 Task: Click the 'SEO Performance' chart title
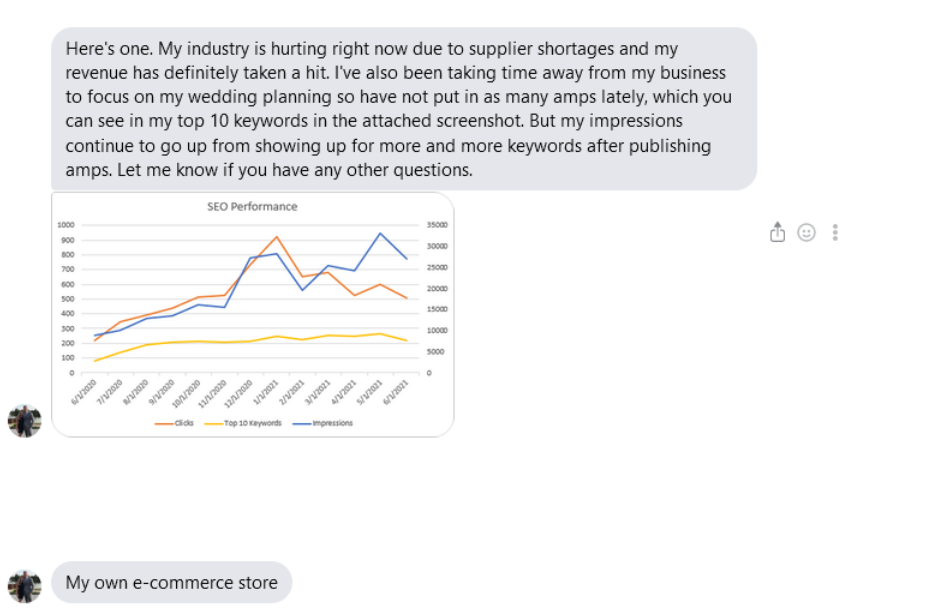click(x=252, y=207)
